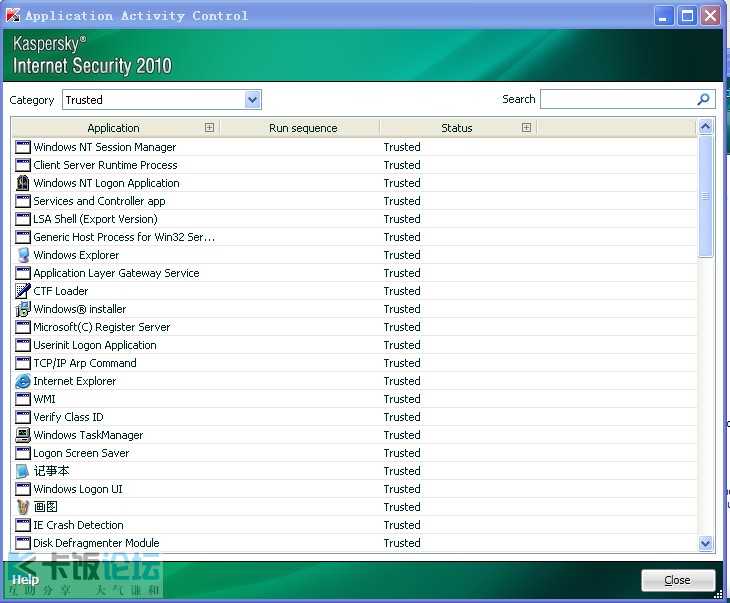Click the vertical scrollbar thumb
The image size is (730, 603).
(706, 196)
